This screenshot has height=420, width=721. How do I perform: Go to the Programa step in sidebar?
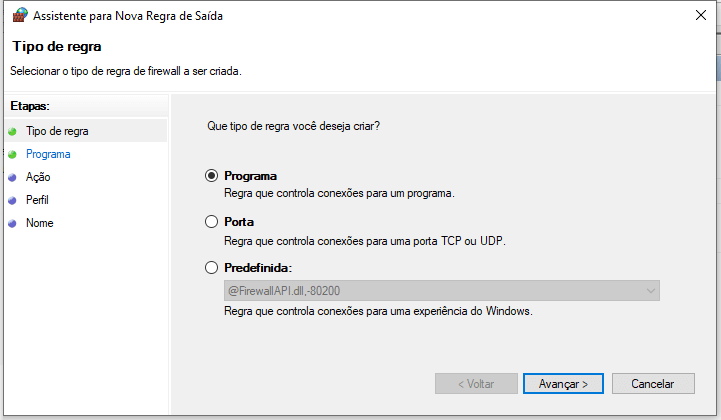point(48,154)
